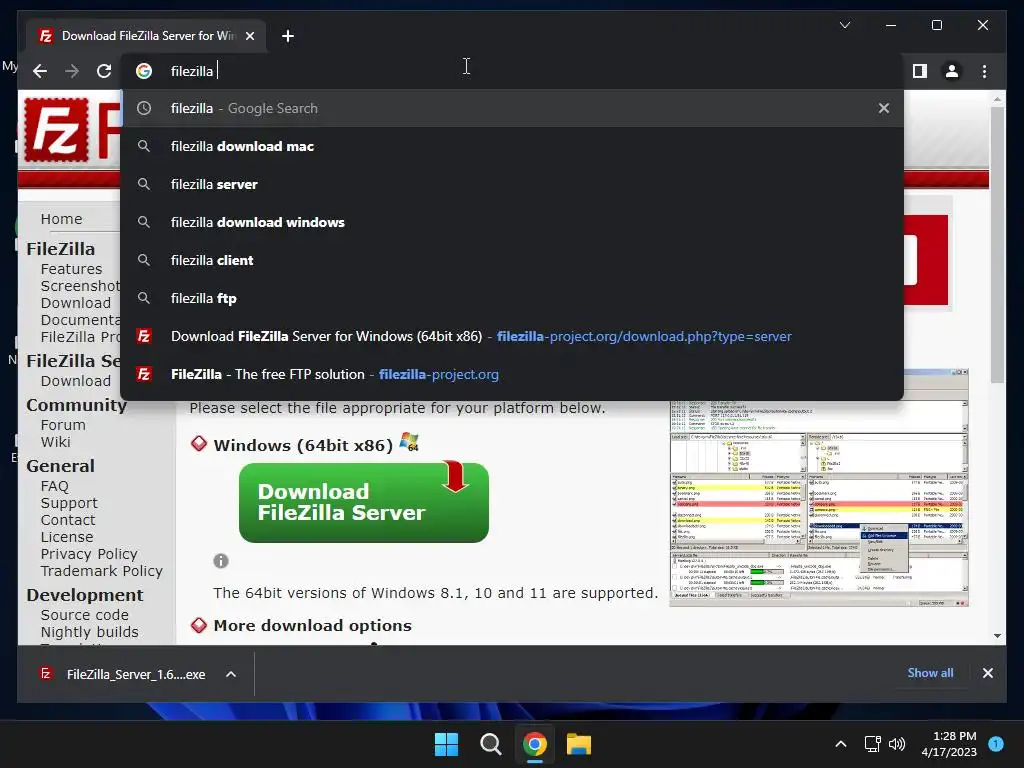Click the scrollbar down arrow
Viewport: 1024px width, 768px height.
[x=997, y=635]
